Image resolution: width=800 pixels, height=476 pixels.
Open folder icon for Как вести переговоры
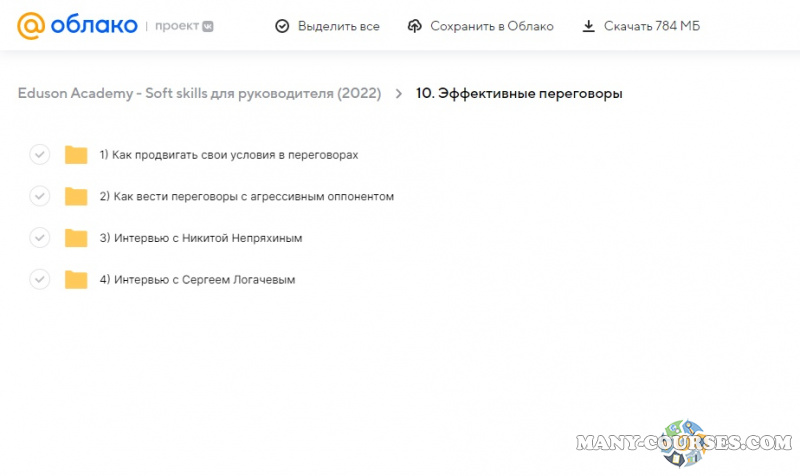coord(76,196)
